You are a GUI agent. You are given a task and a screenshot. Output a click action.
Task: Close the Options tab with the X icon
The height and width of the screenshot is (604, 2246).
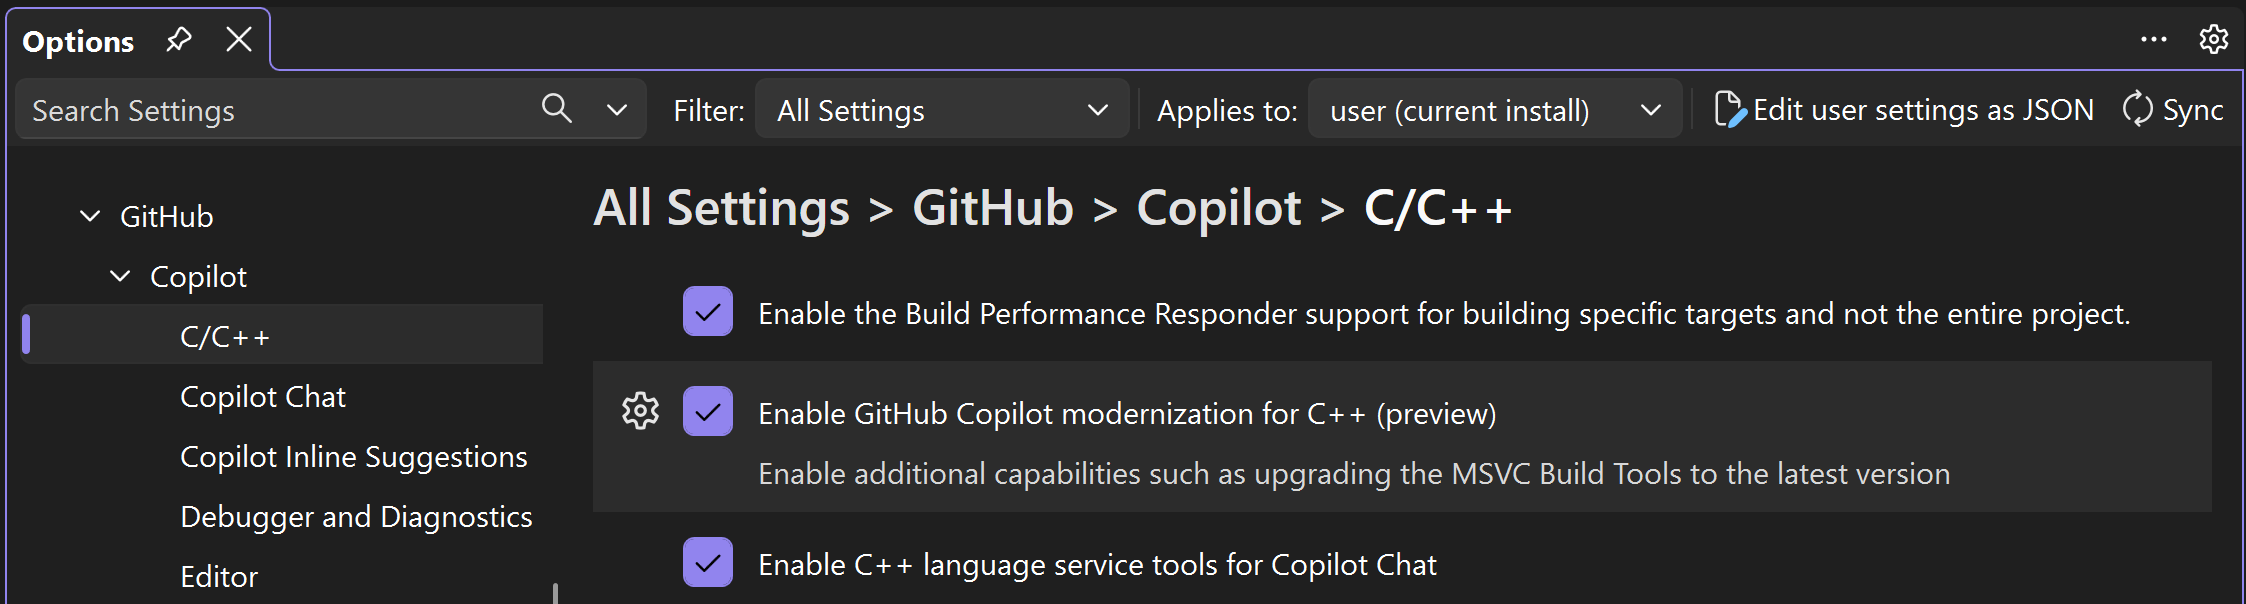[238, 39]
